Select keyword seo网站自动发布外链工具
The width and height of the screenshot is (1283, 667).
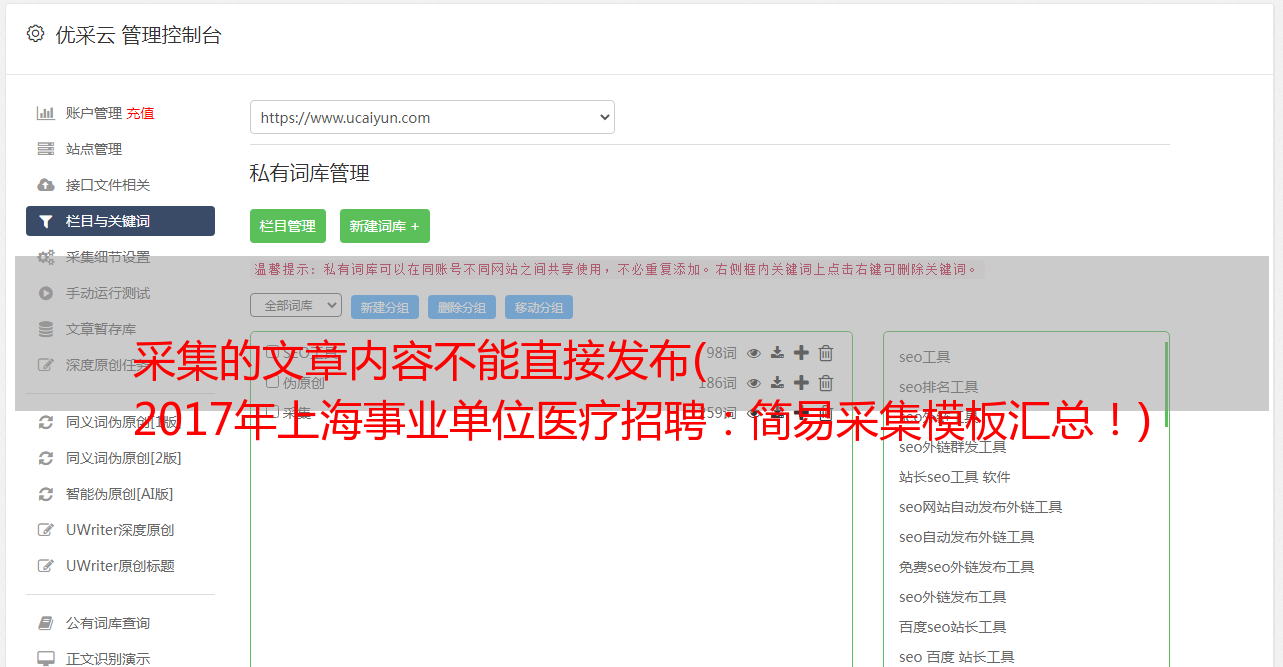coord(981,507)
